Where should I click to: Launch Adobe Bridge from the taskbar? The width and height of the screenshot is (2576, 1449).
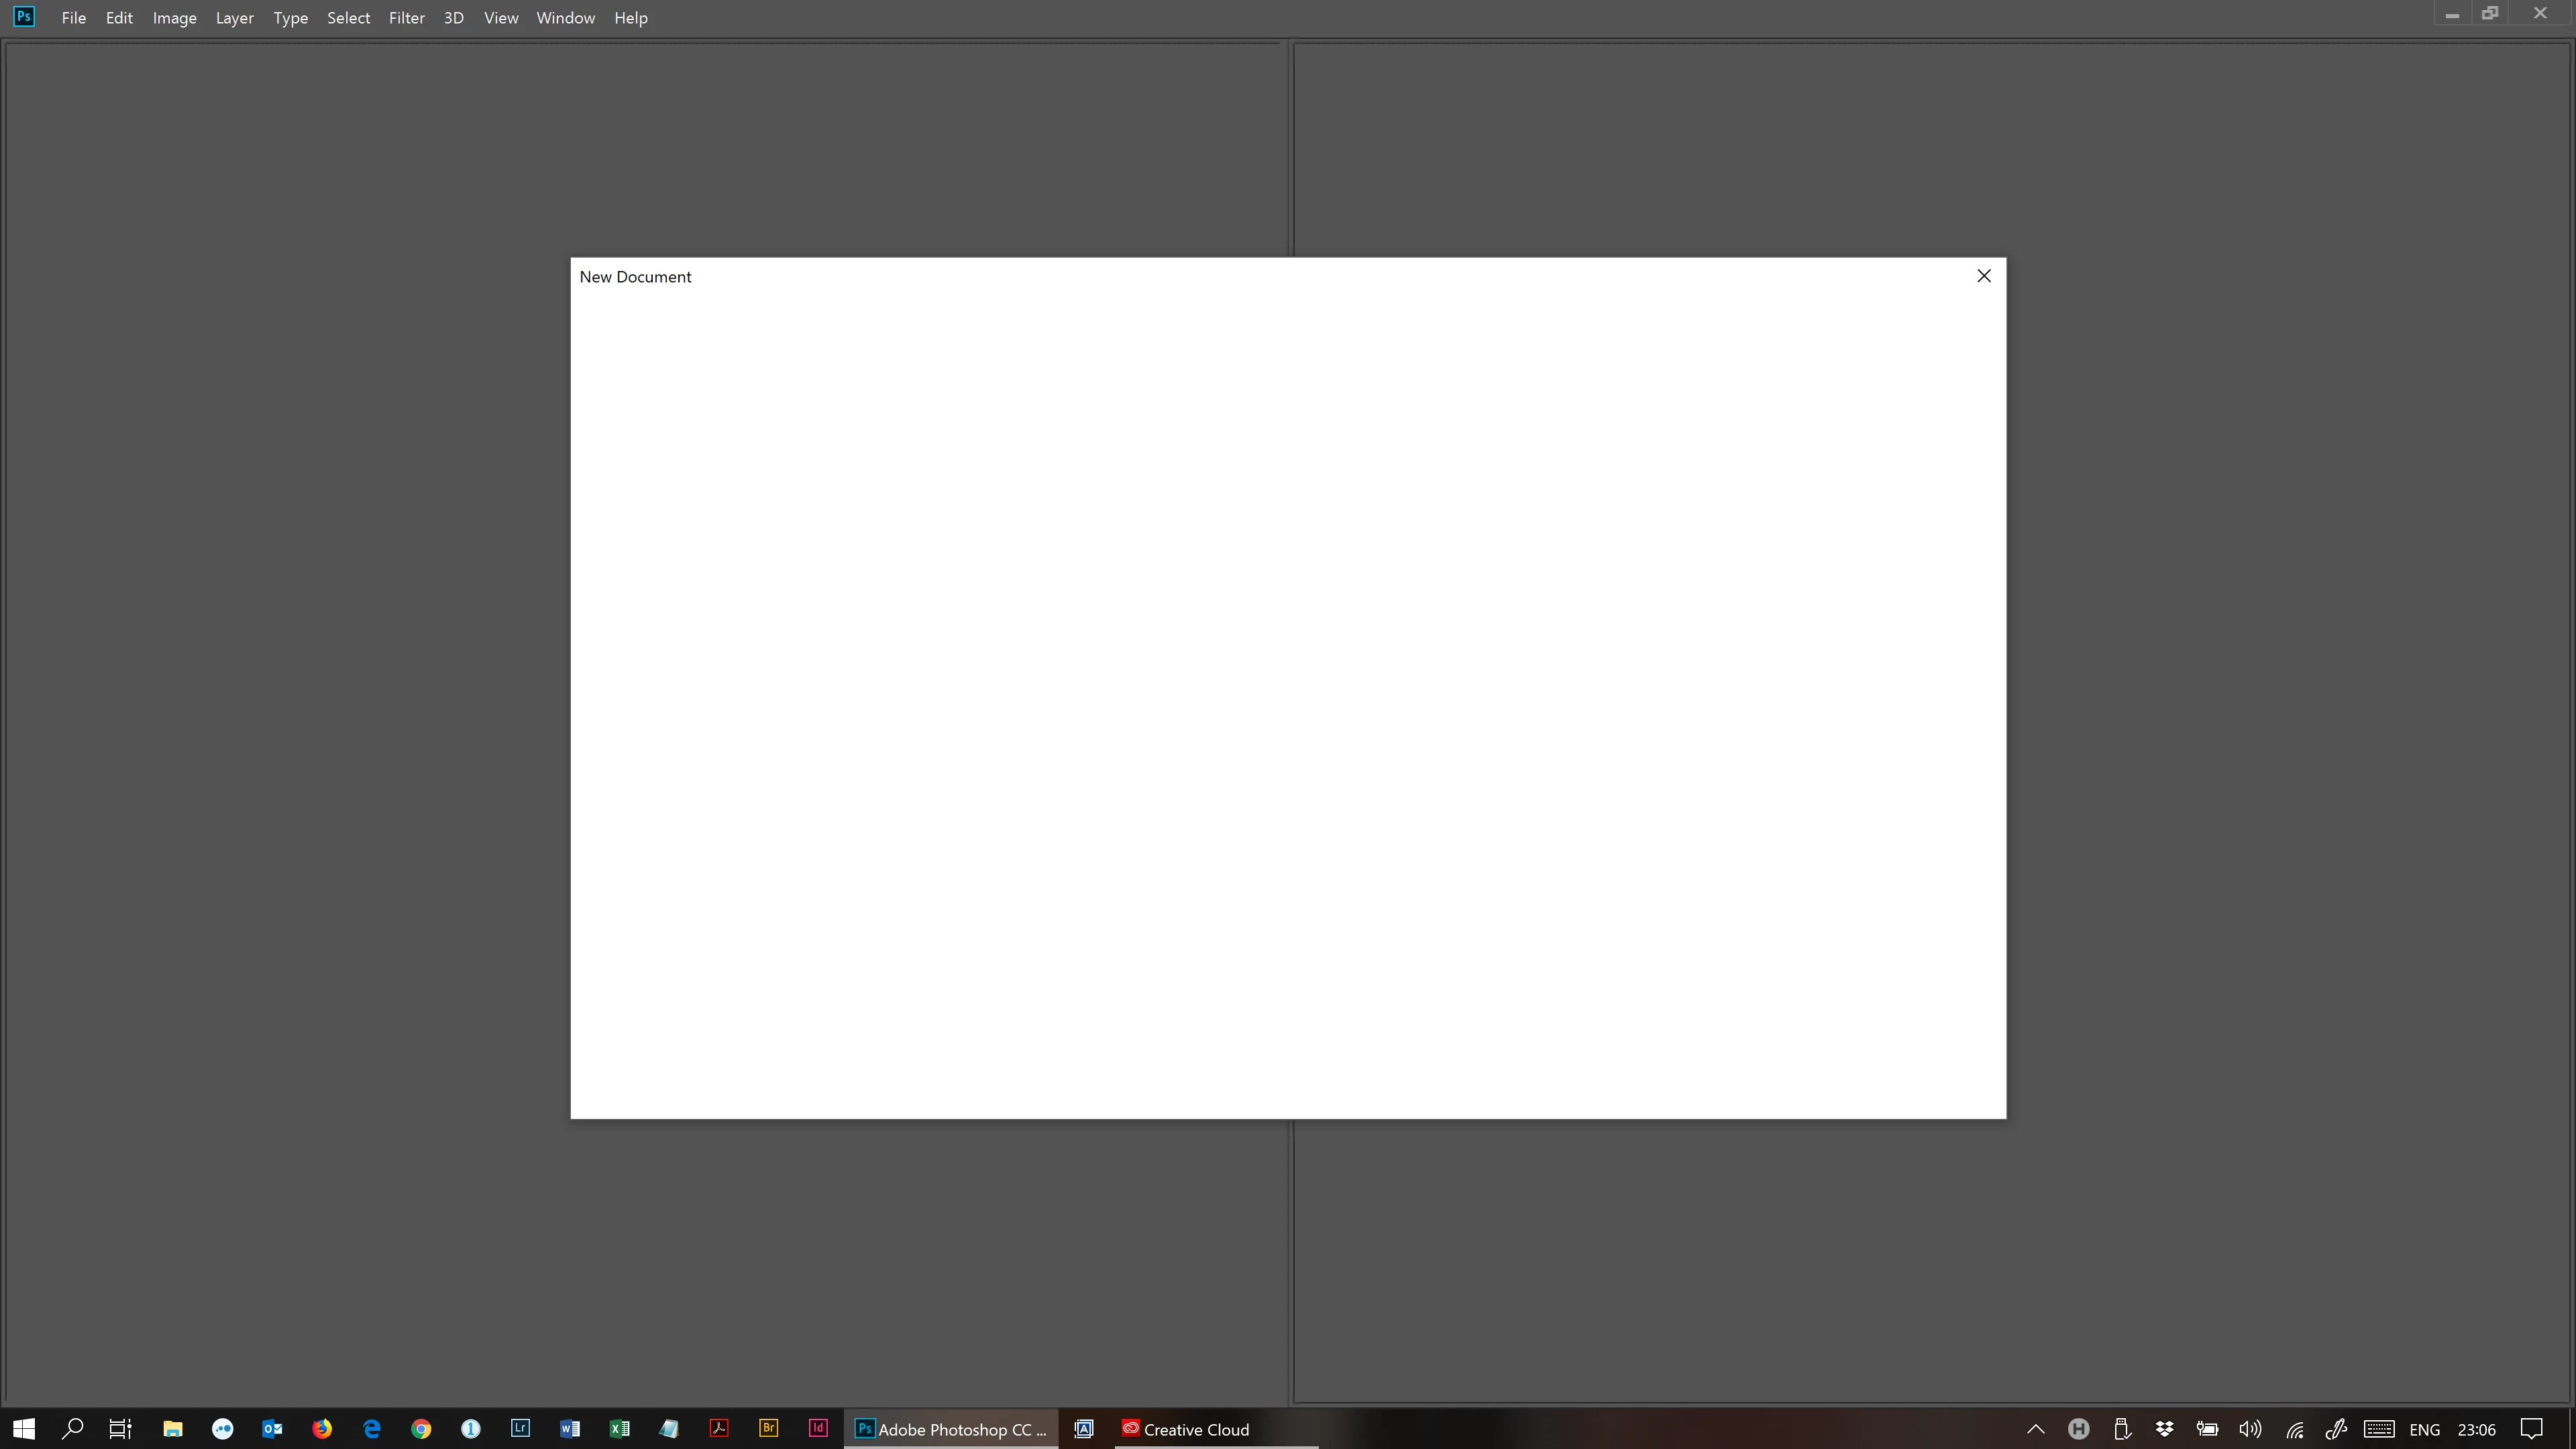pyautogui.click(x=768, y=1428)
